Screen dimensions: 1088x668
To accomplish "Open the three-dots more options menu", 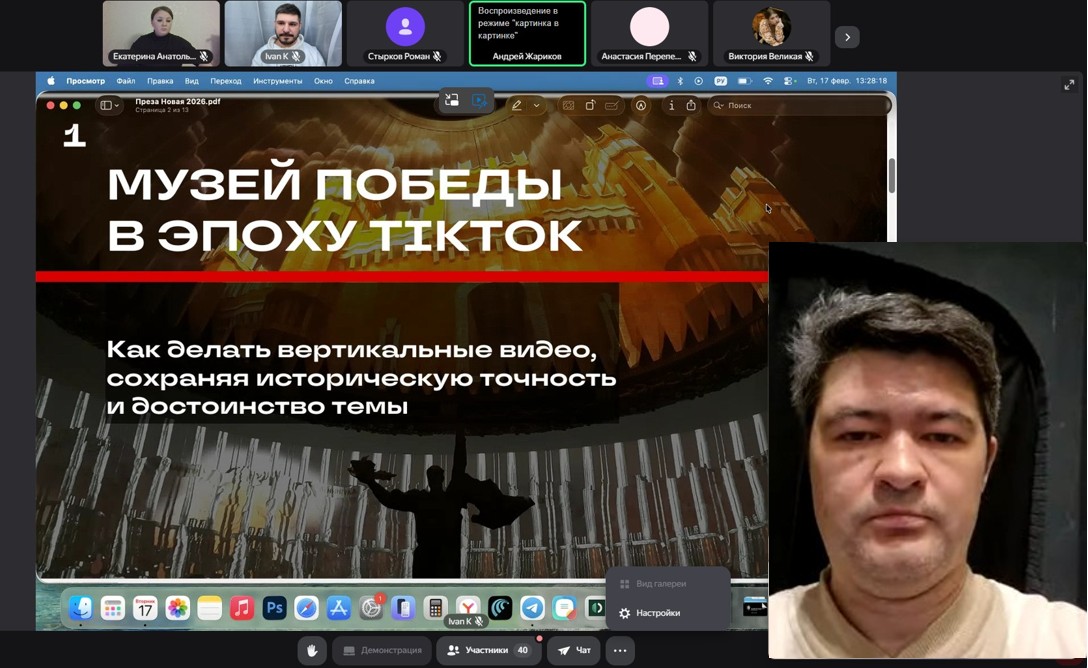I will coord(620,650).
